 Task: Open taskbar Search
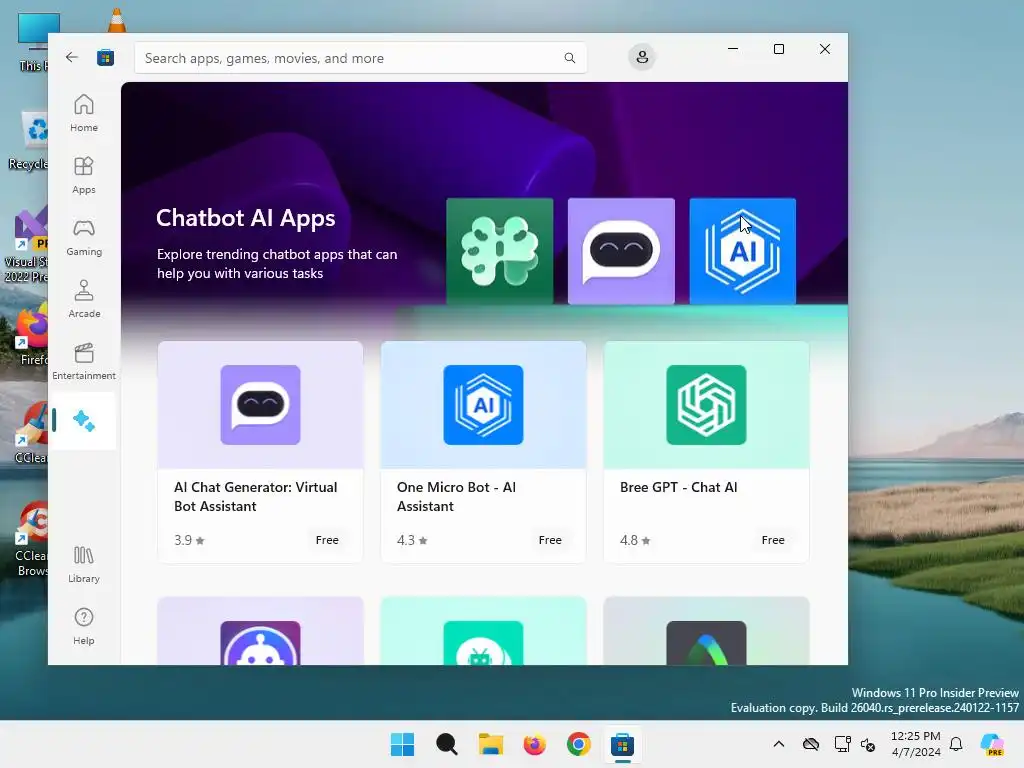point(447,744)
